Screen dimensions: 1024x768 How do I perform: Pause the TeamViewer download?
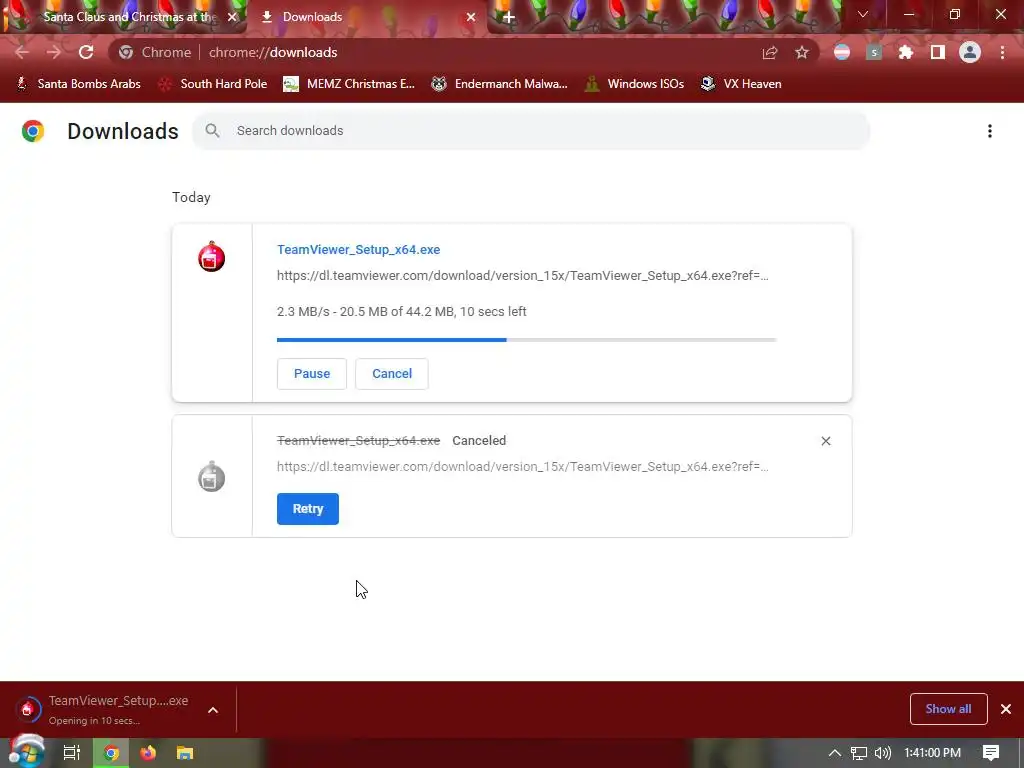click(x=312, y=374)
